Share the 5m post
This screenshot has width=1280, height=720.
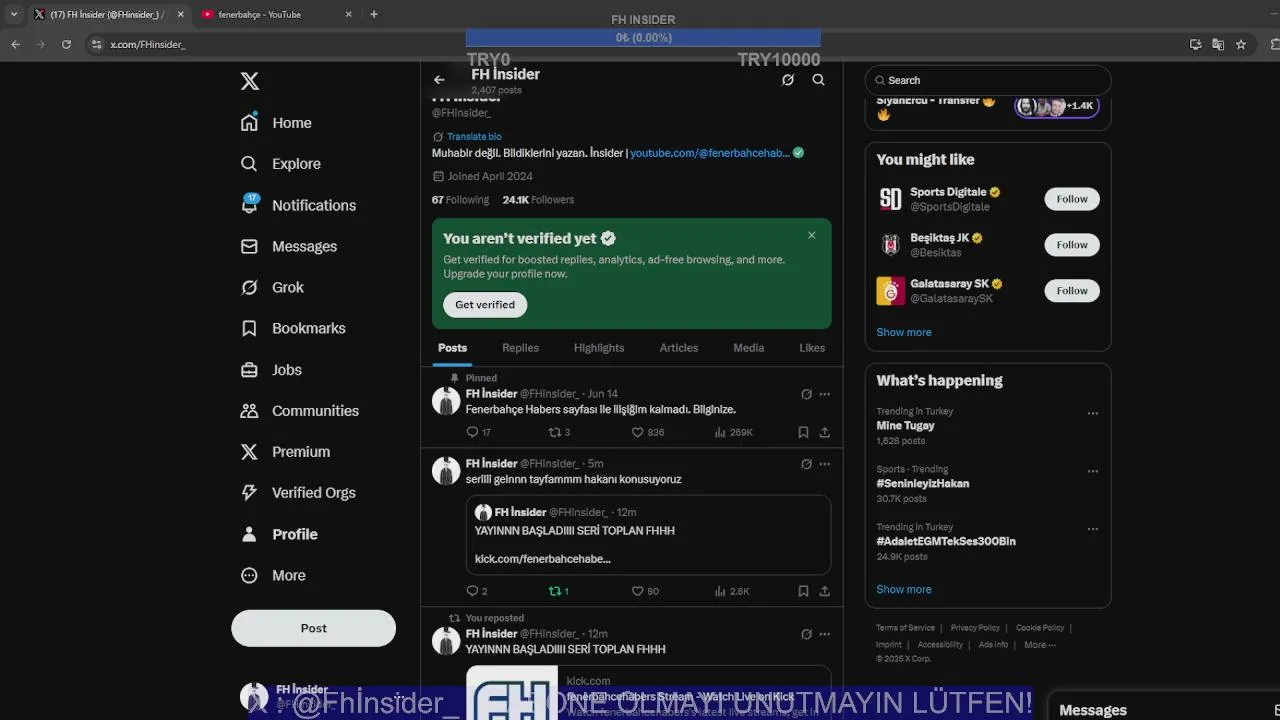[x=825, y=592]
